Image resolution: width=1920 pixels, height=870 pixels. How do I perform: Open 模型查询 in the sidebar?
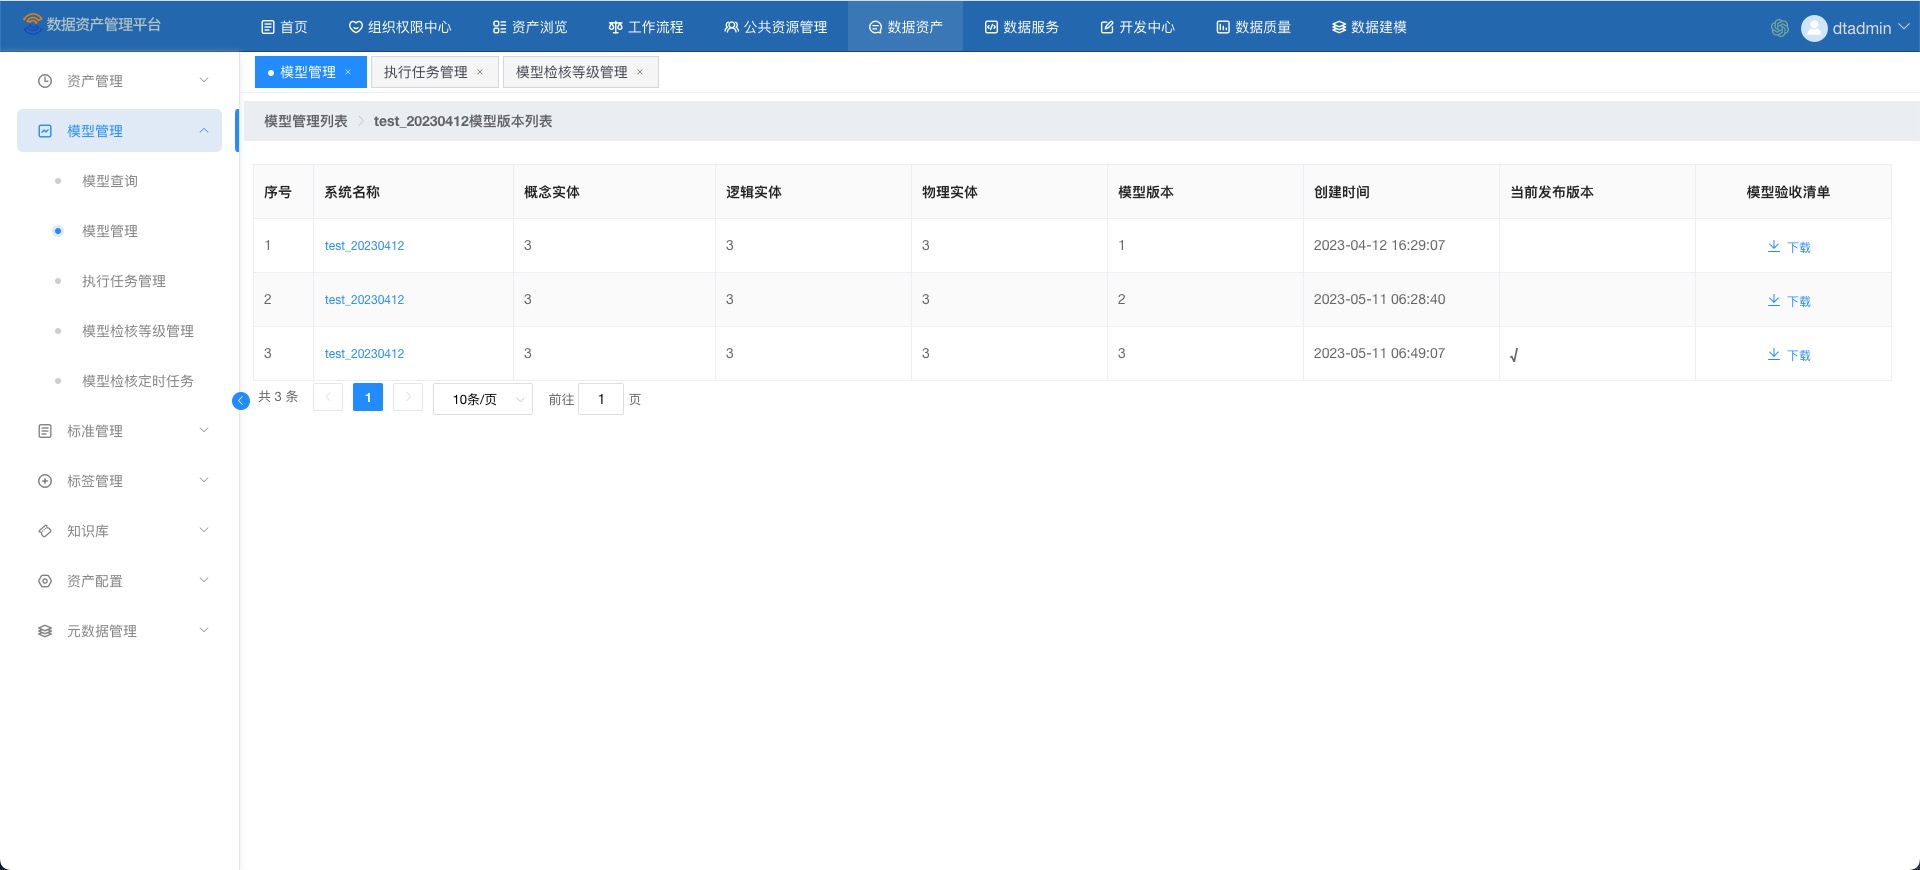tap(110, 181)
